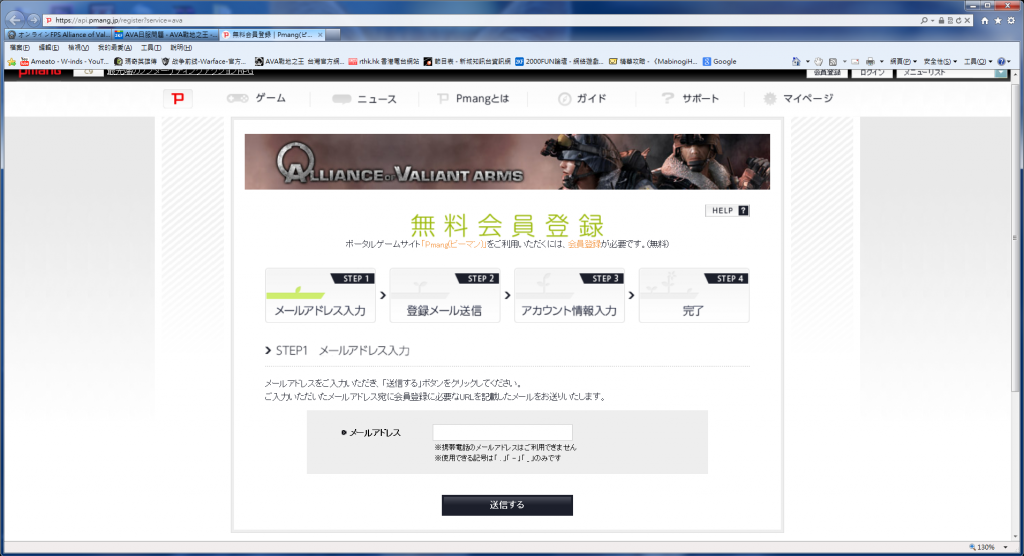
Task: Open the 2000FUN forum bookmark
Action: coord(558,61)
